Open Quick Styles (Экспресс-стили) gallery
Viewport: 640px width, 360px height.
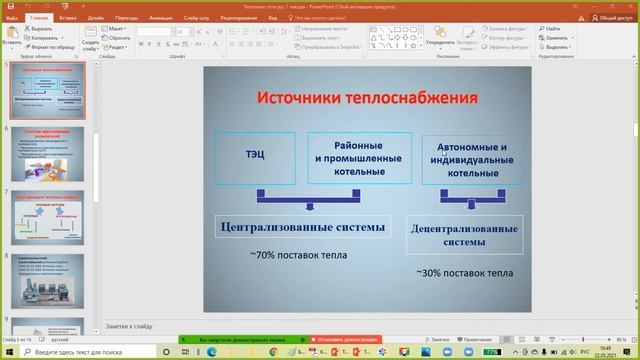[x=467, y=38]
